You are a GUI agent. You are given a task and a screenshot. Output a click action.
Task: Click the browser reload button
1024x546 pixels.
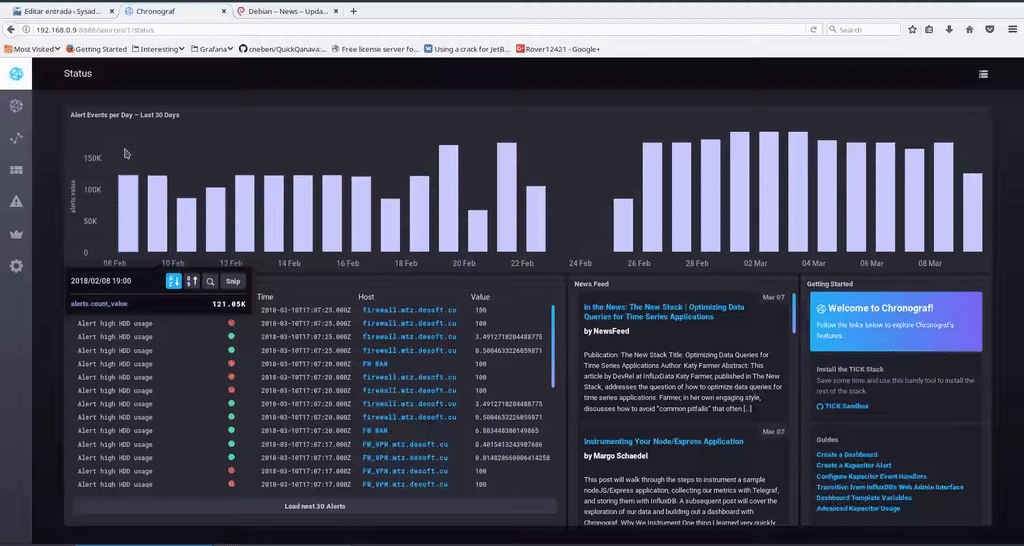(x=814, y=29)
